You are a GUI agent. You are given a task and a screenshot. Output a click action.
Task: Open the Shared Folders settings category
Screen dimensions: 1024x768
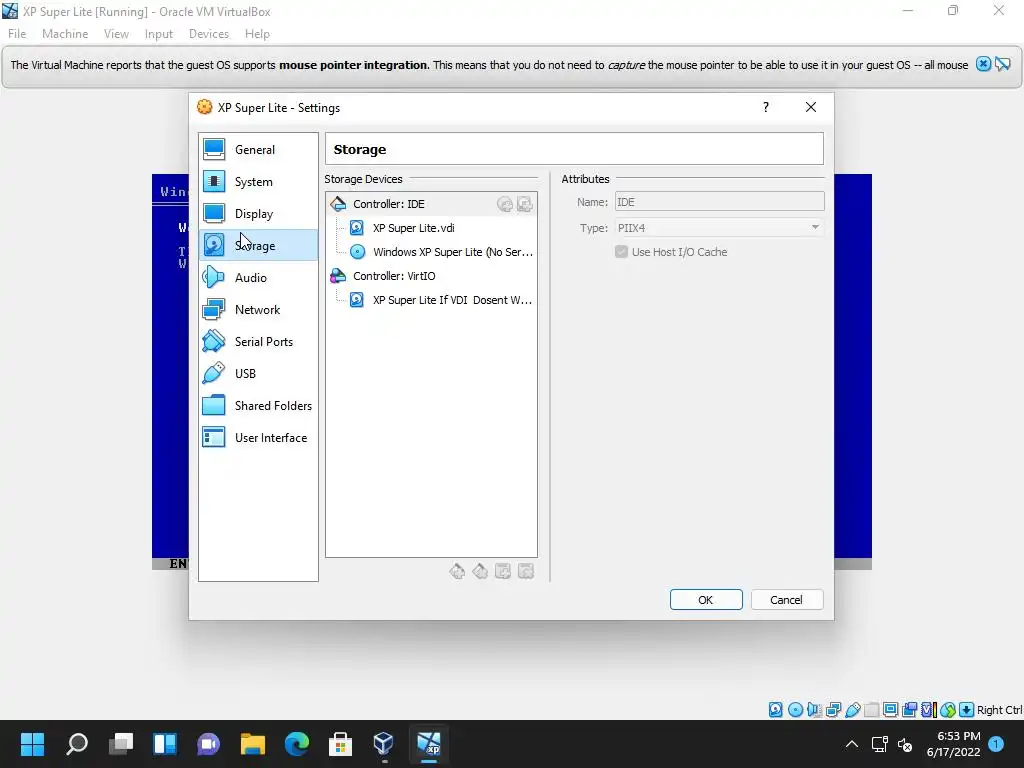(258, 406)
